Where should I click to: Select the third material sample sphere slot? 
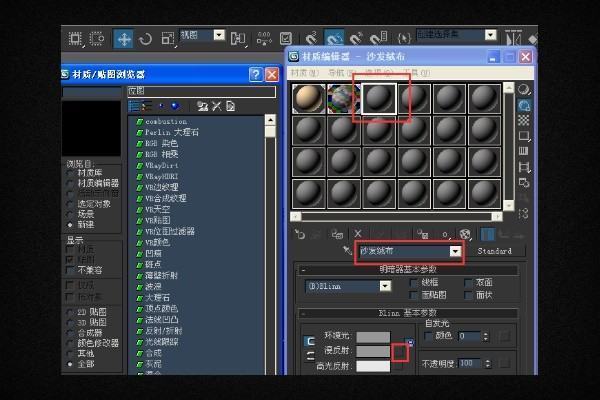379,99
